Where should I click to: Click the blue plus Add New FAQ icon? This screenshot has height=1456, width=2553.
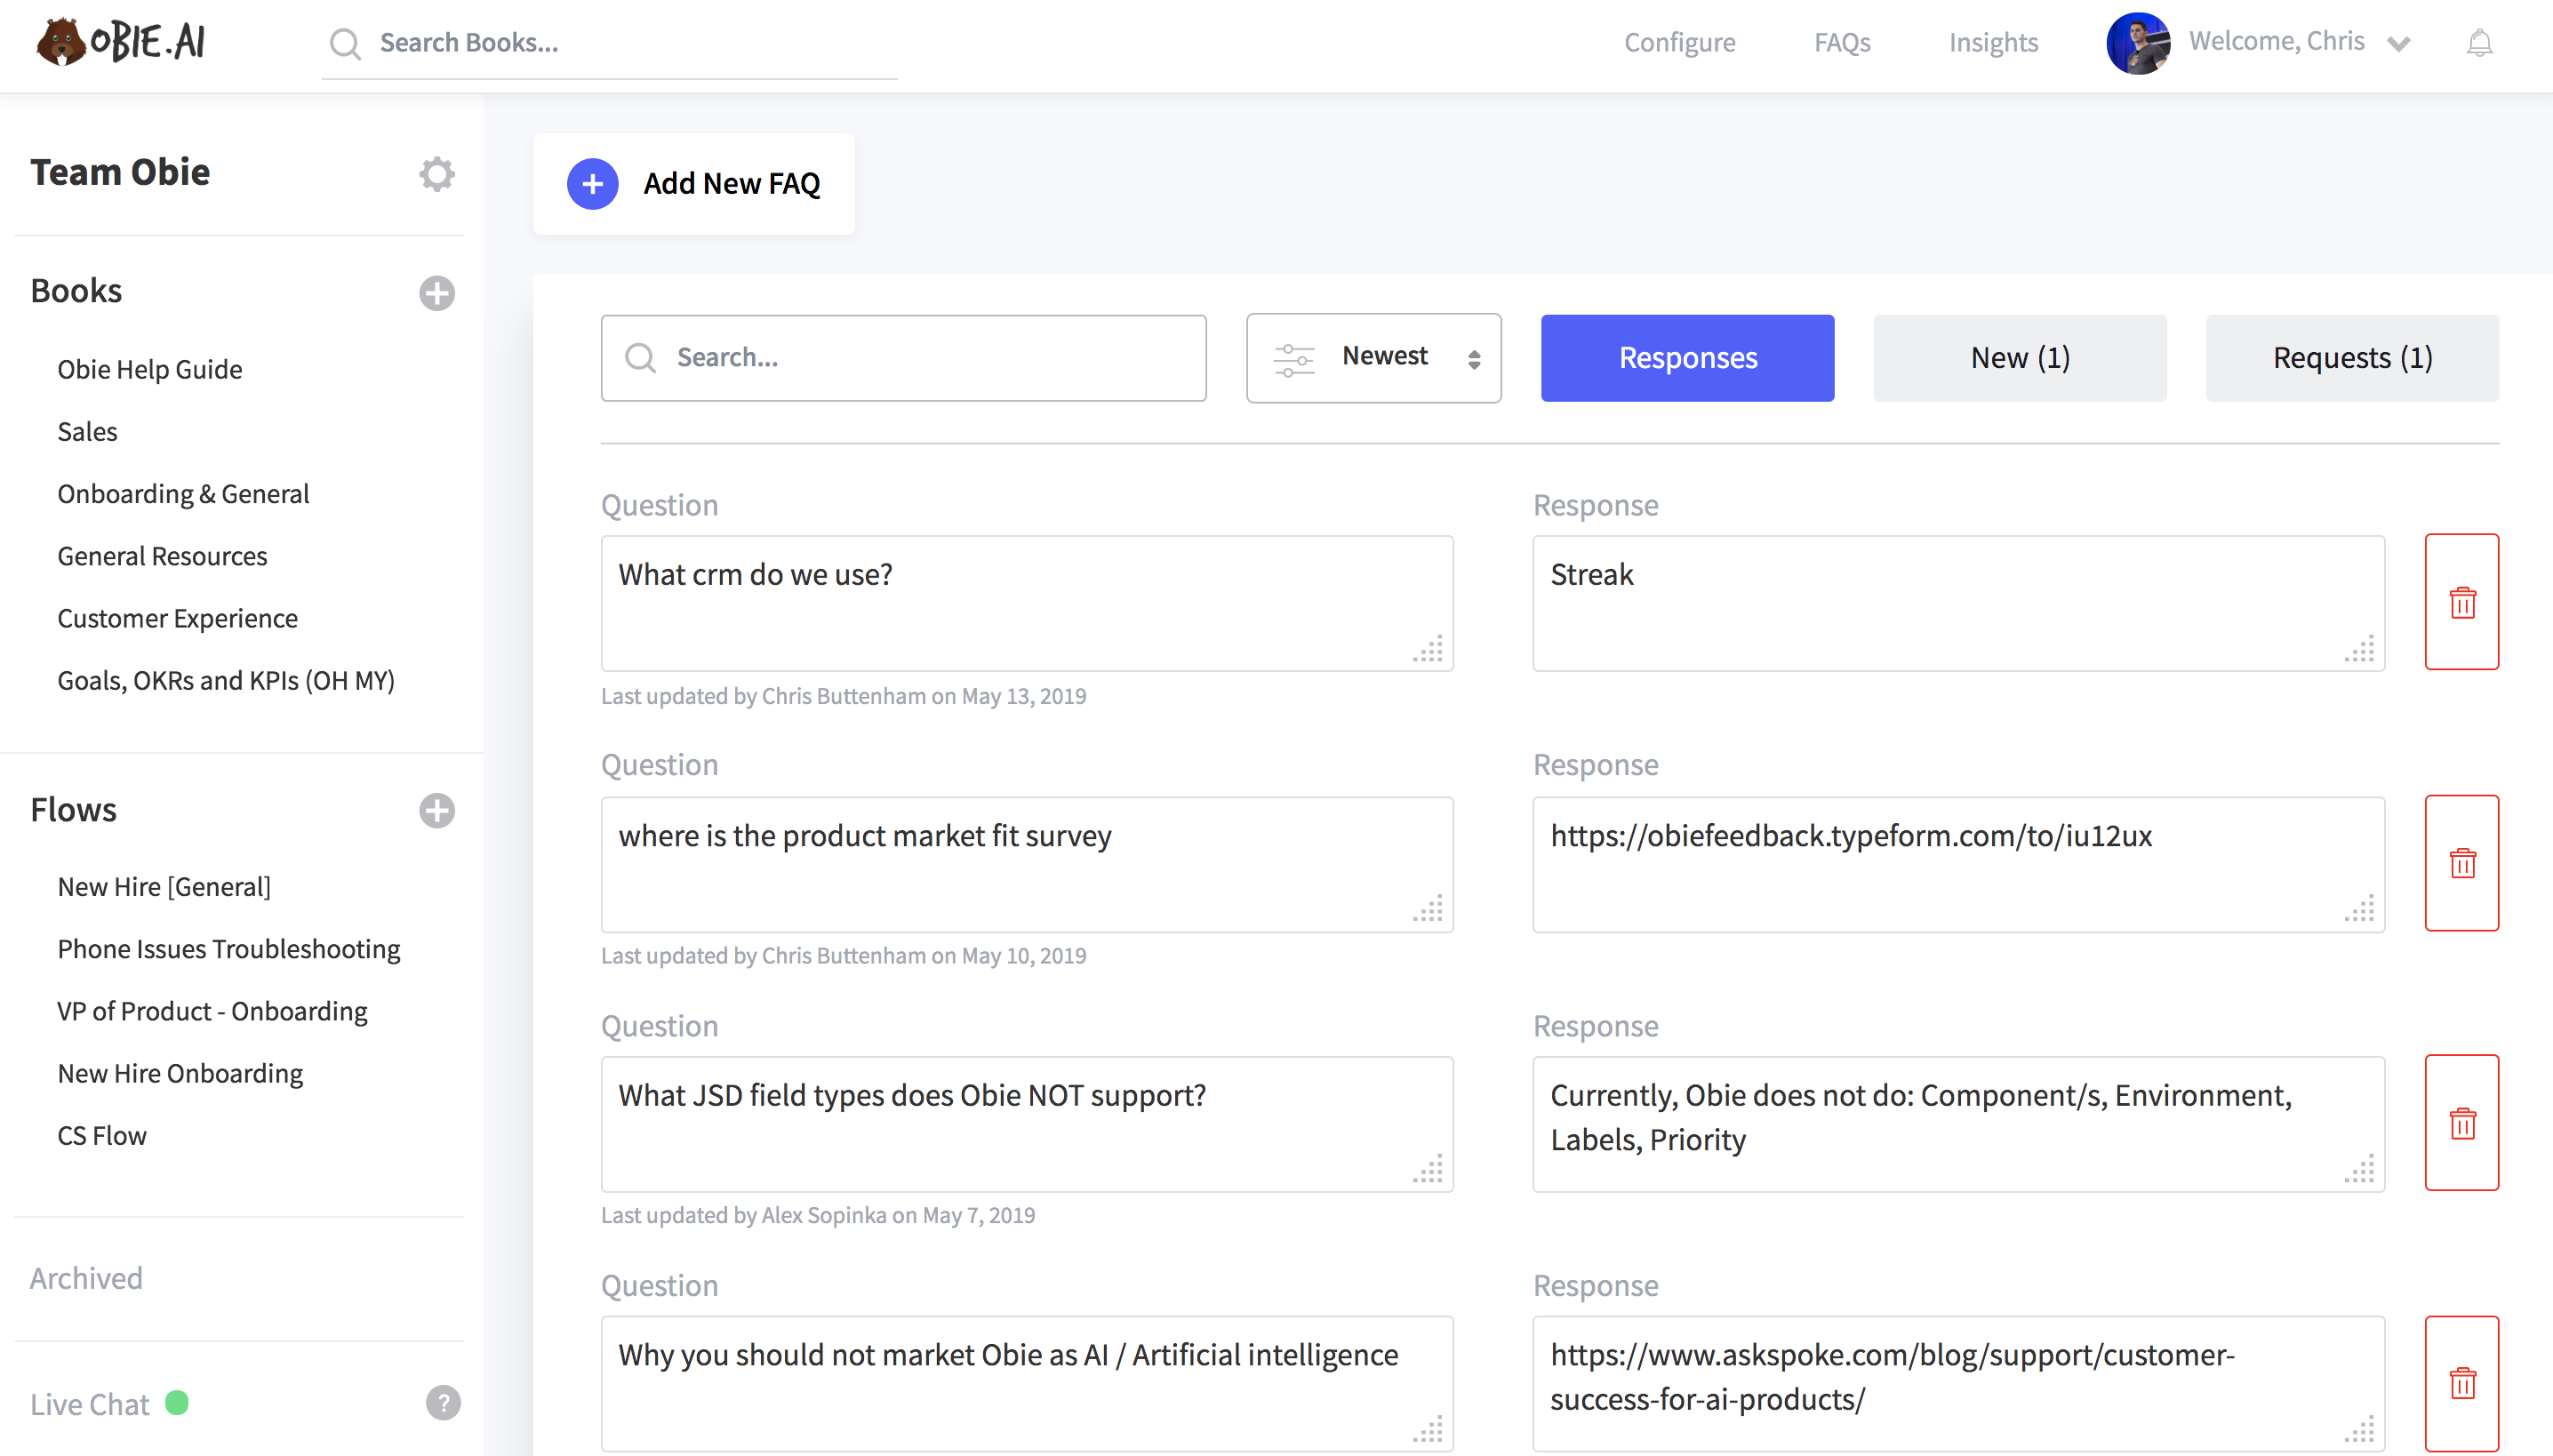(x=592, y=184)
